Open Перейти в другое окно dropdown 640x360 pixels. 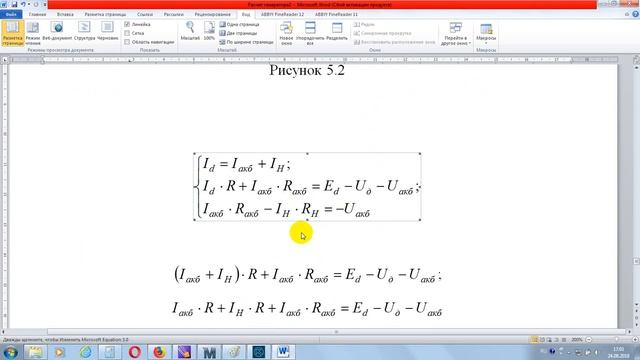click(x=456, y=33)
